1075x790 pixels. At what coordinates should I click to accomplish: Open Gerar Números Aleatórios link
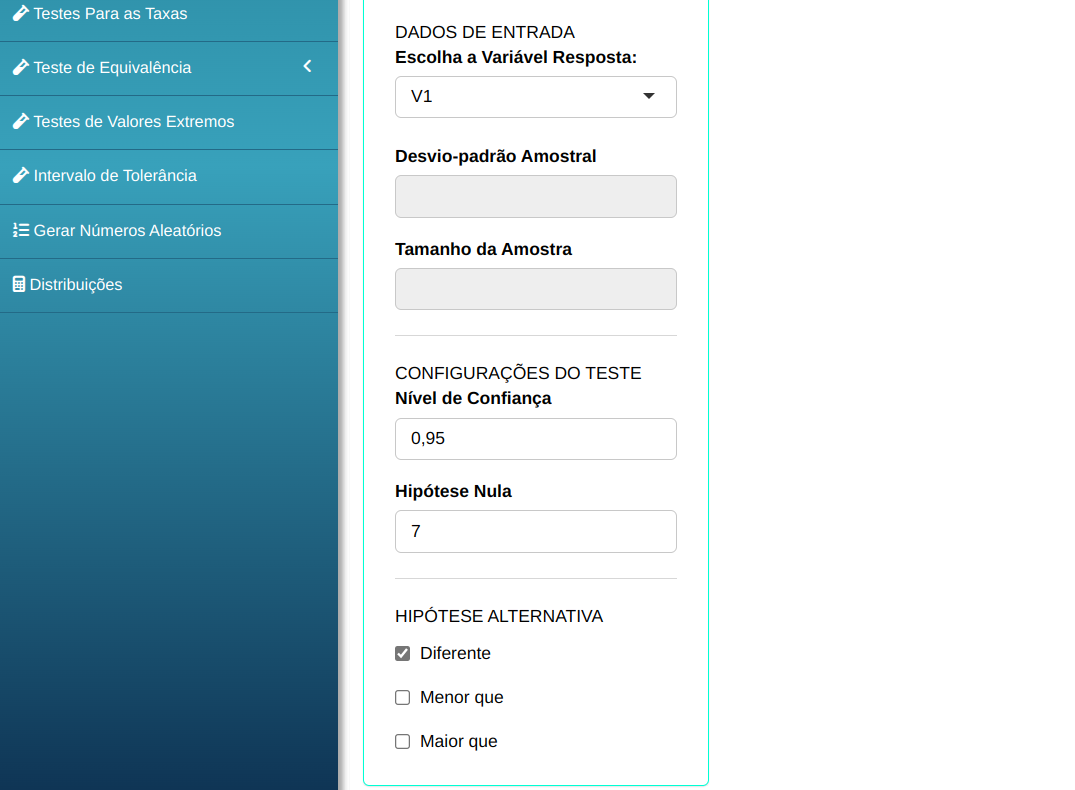127,231
